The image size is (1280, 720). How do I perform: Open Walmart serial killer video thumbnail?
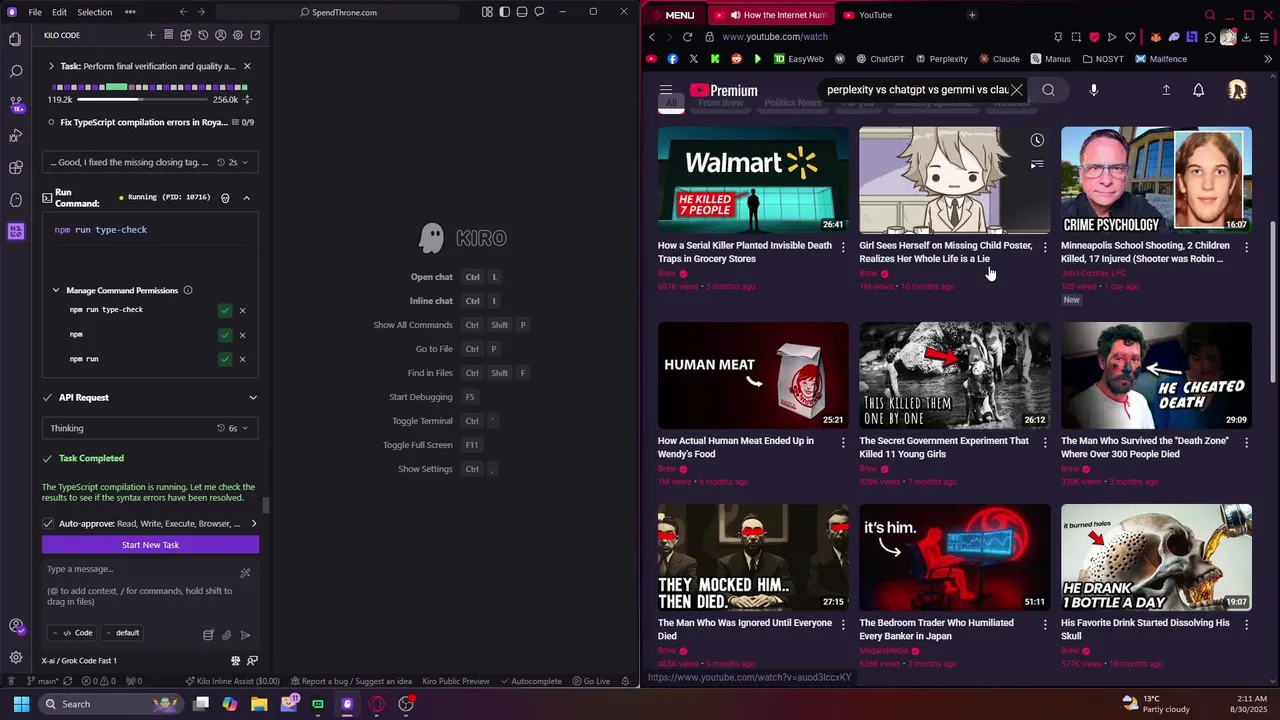click(x=753, y=180)
